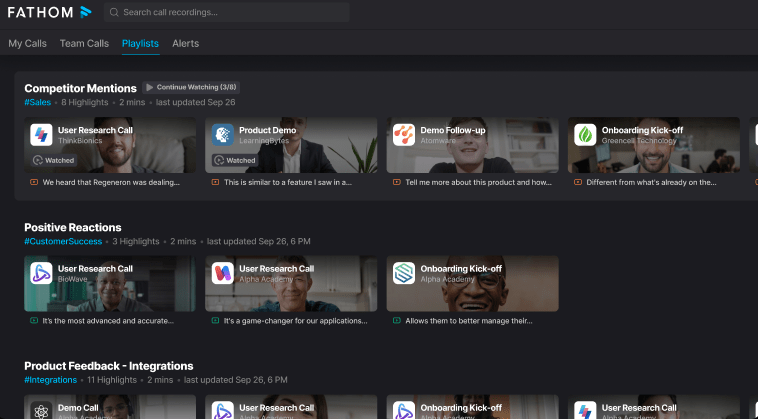Click green highlight icon beside 'Allows them to better manage'
This screenshot has width=758, height=419.
point(396,320)
